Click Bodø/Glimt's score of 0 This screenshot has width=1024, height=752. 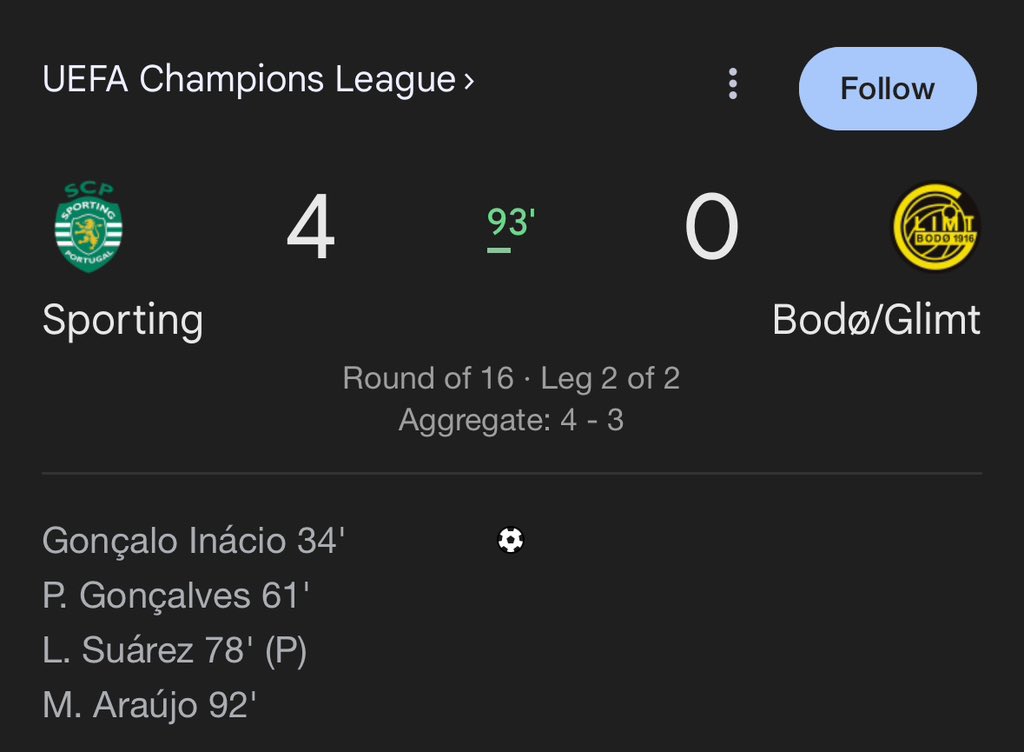coord(711,229)
